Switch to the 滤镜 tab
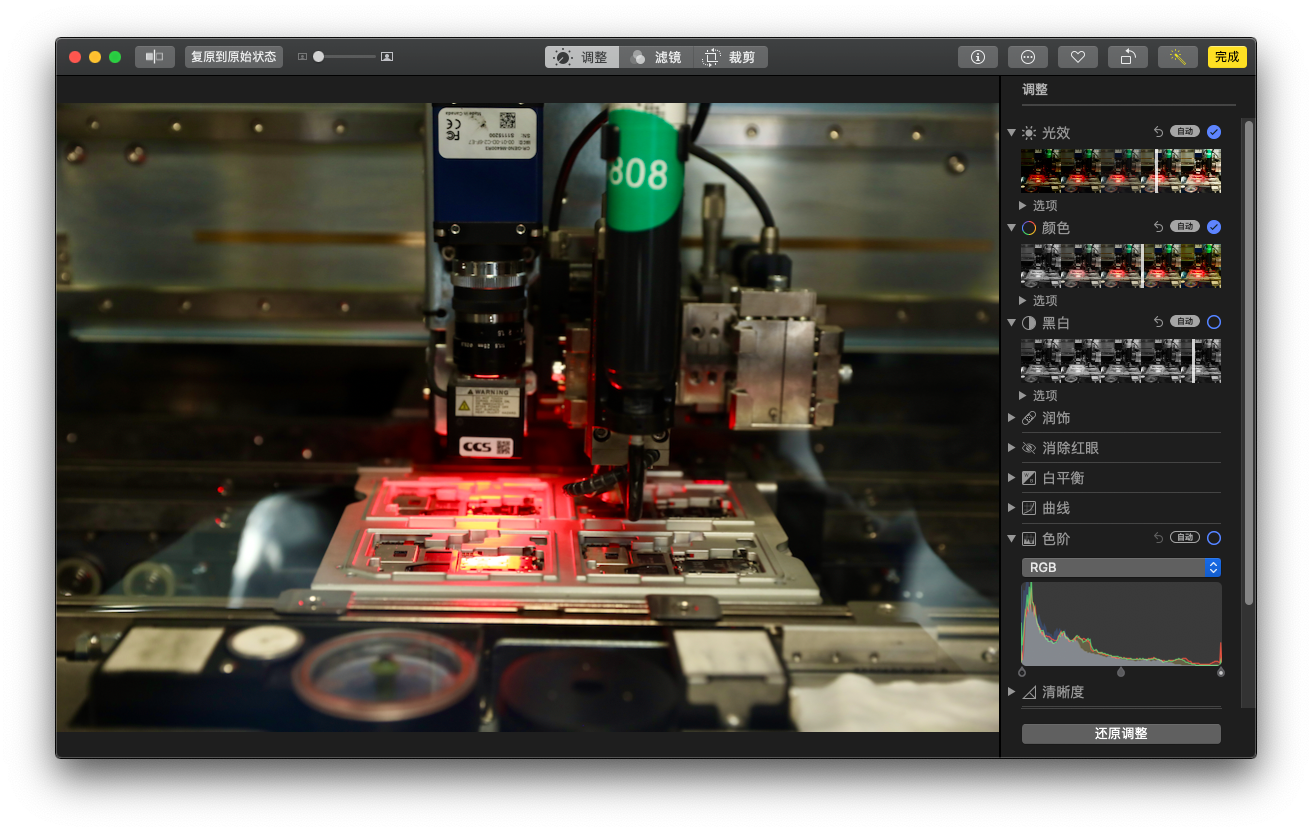The width and height of the screenshot is (1312, 832). 656,57
